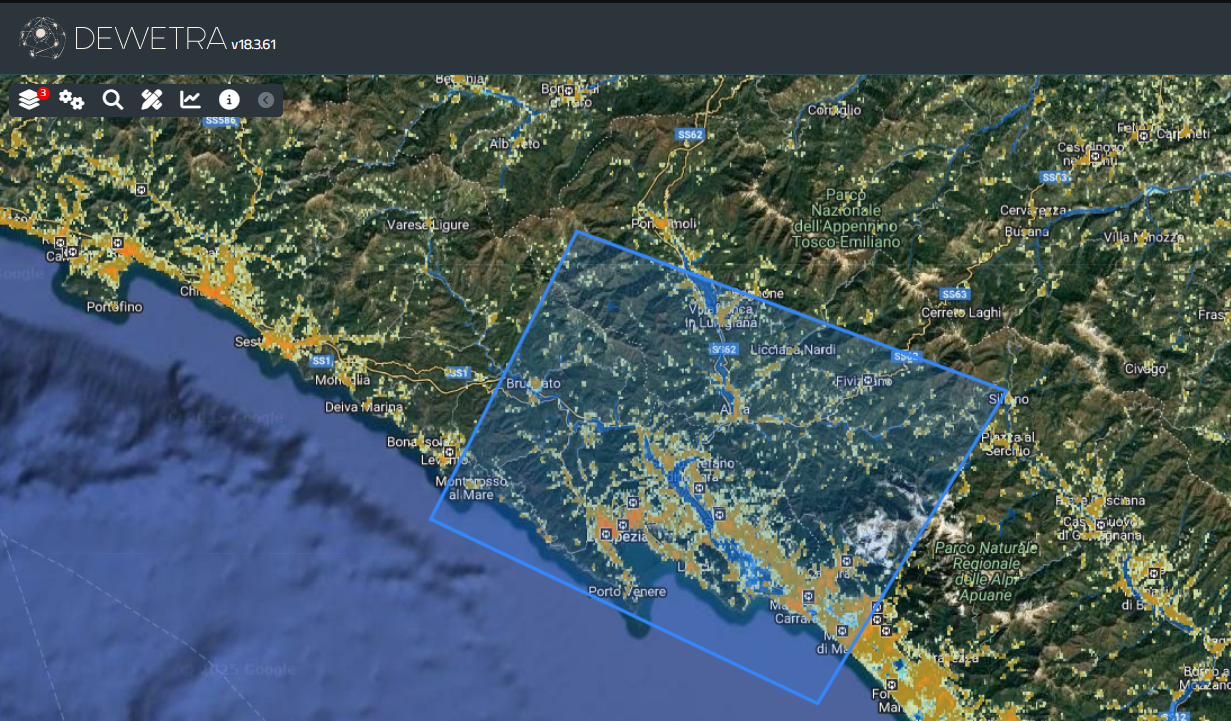
Task: Select the ruler and pencil drawing tools
Action: (151, 99)
